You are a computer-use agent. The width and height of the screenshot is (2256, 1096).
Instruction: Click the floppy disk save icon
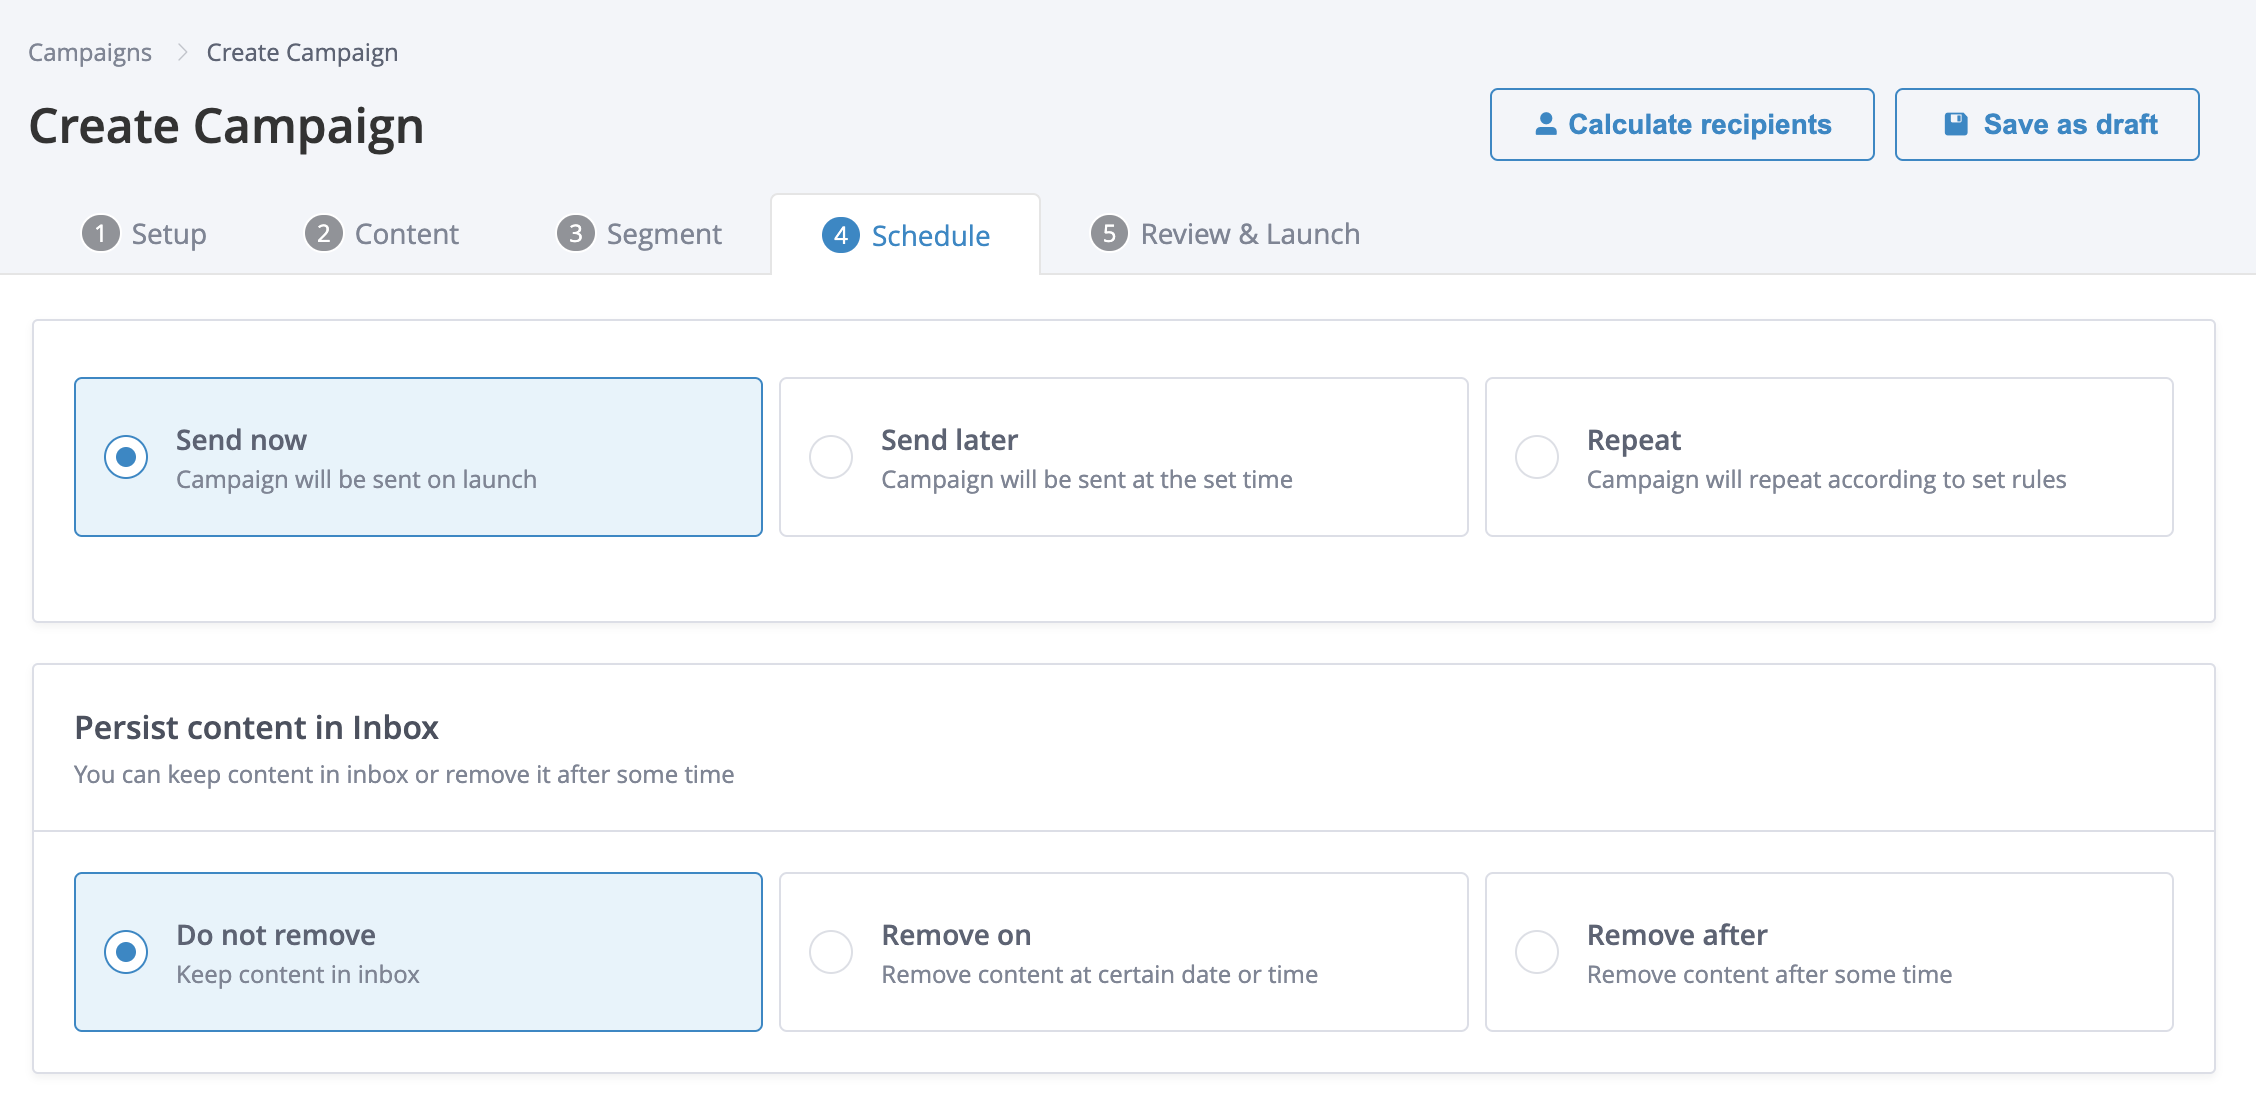1955,124
